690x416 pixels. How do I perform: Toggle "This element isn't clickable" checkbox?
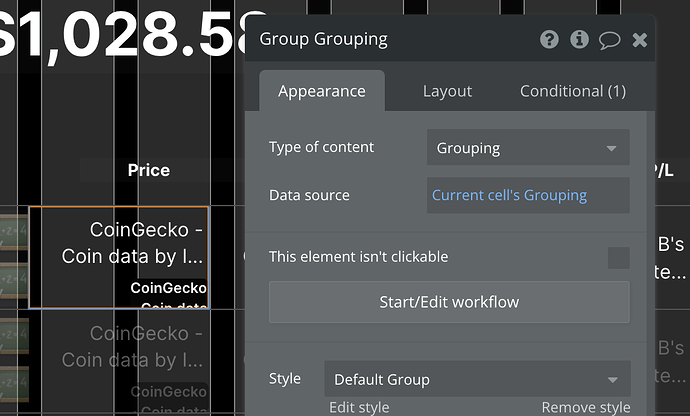pos(619,257)
